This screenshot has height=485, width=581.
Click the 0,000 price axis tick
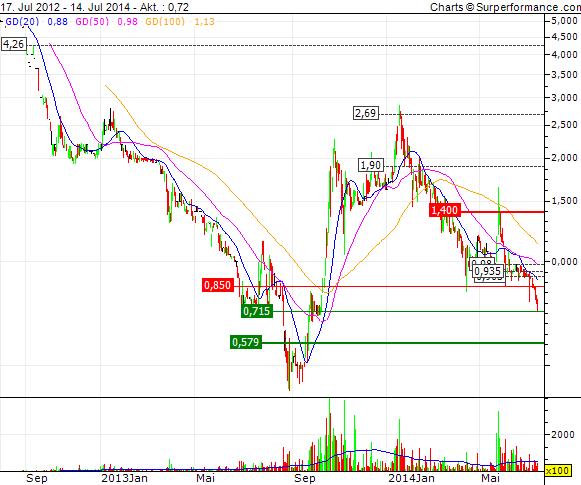click(x=564, y=262)
